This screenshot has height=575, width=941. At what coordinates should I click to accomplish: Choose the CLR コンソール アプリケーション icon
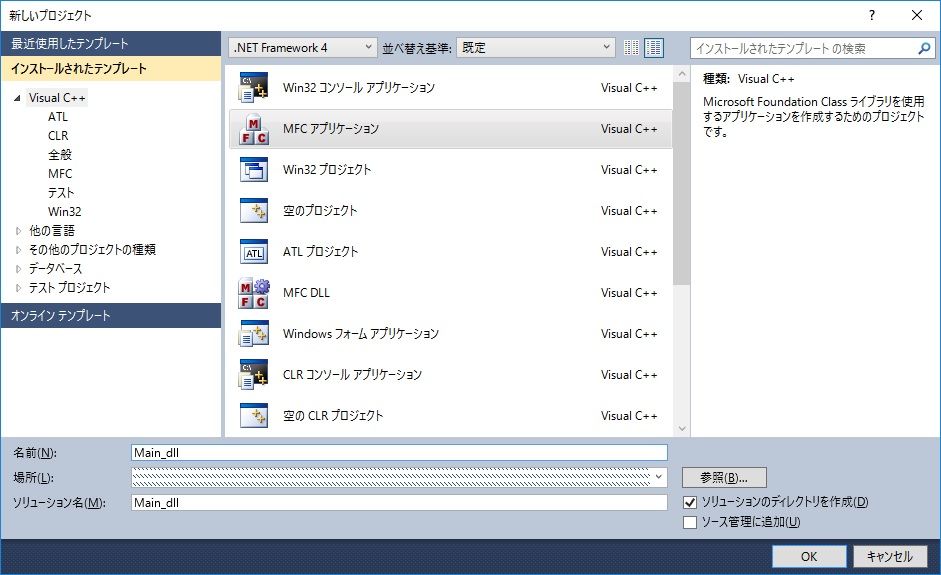pyautogui.click(x=254, y=375)
